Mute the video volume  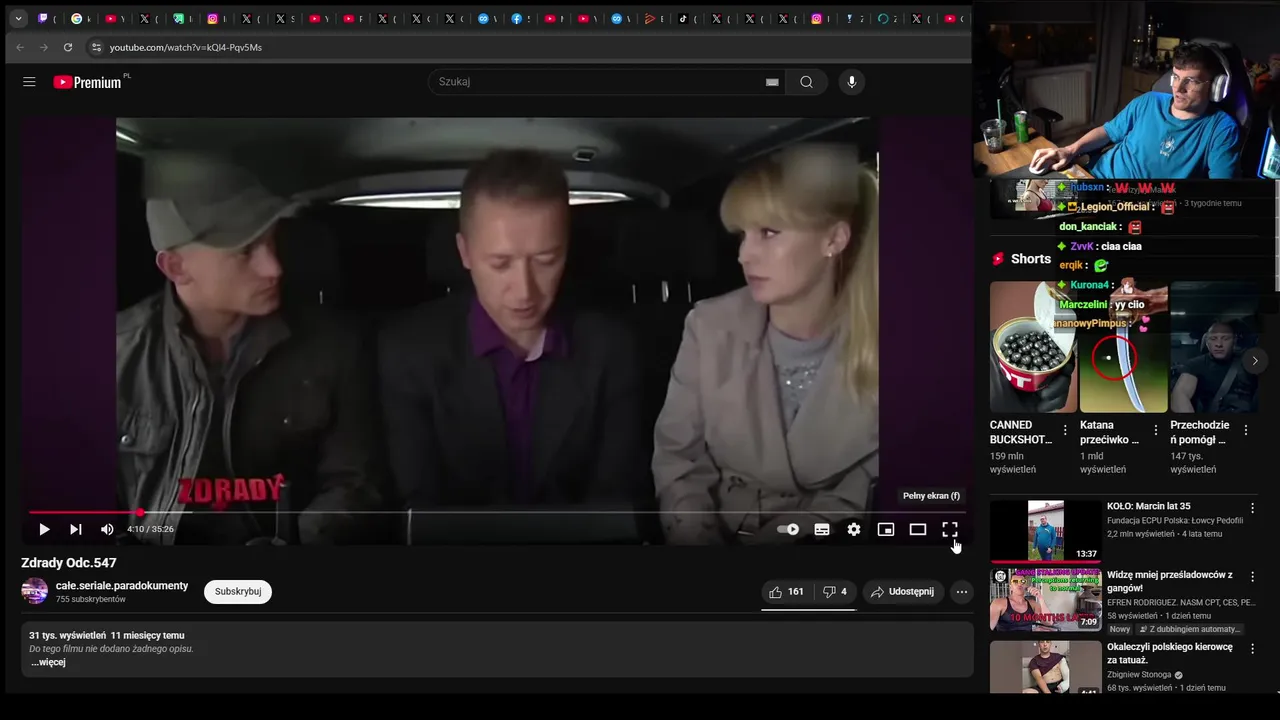pyautogui.click(x=107, y=529)
